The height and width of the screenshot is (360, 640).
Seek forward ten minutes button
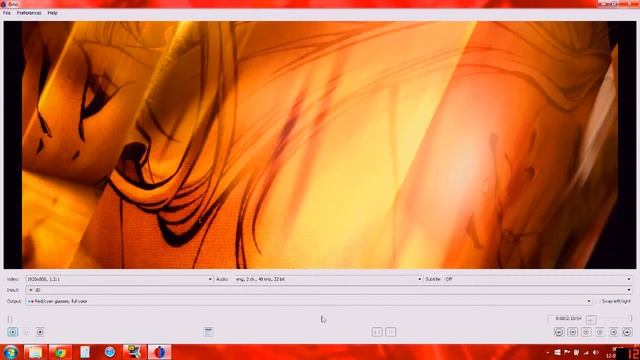[x=627, y=332]
